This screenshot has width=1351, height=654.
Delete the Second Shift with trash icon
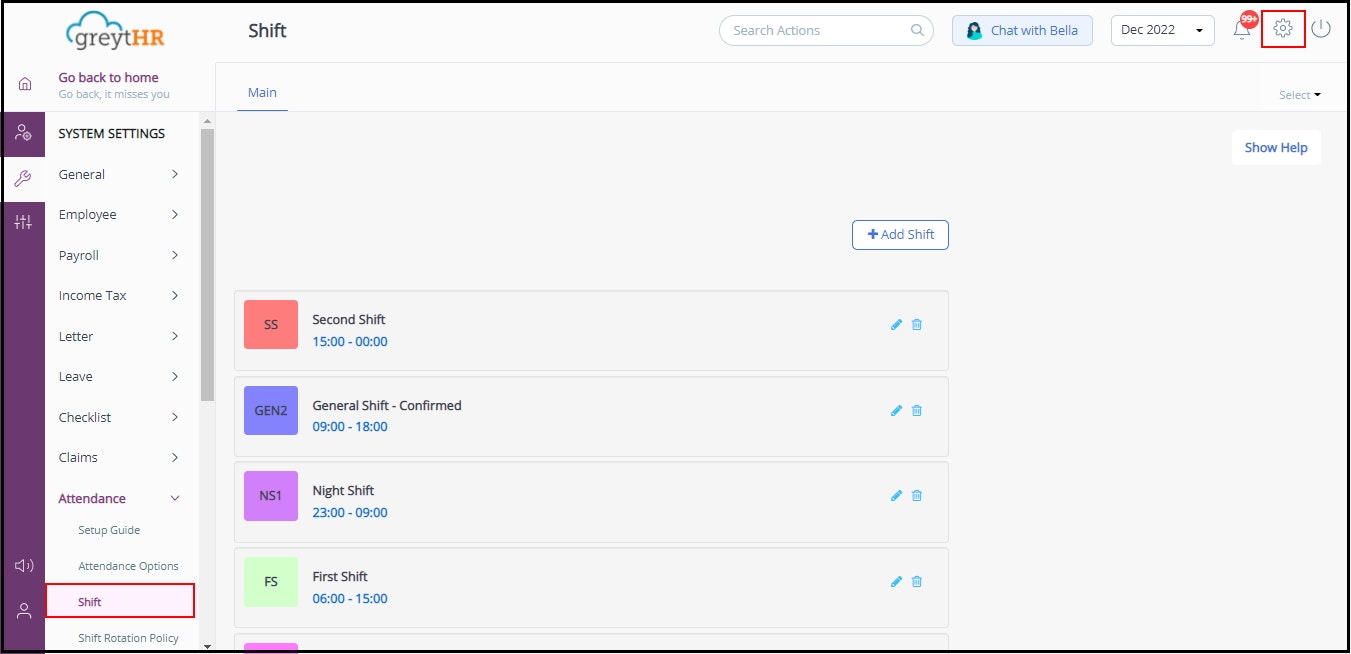tap(917, 325)
